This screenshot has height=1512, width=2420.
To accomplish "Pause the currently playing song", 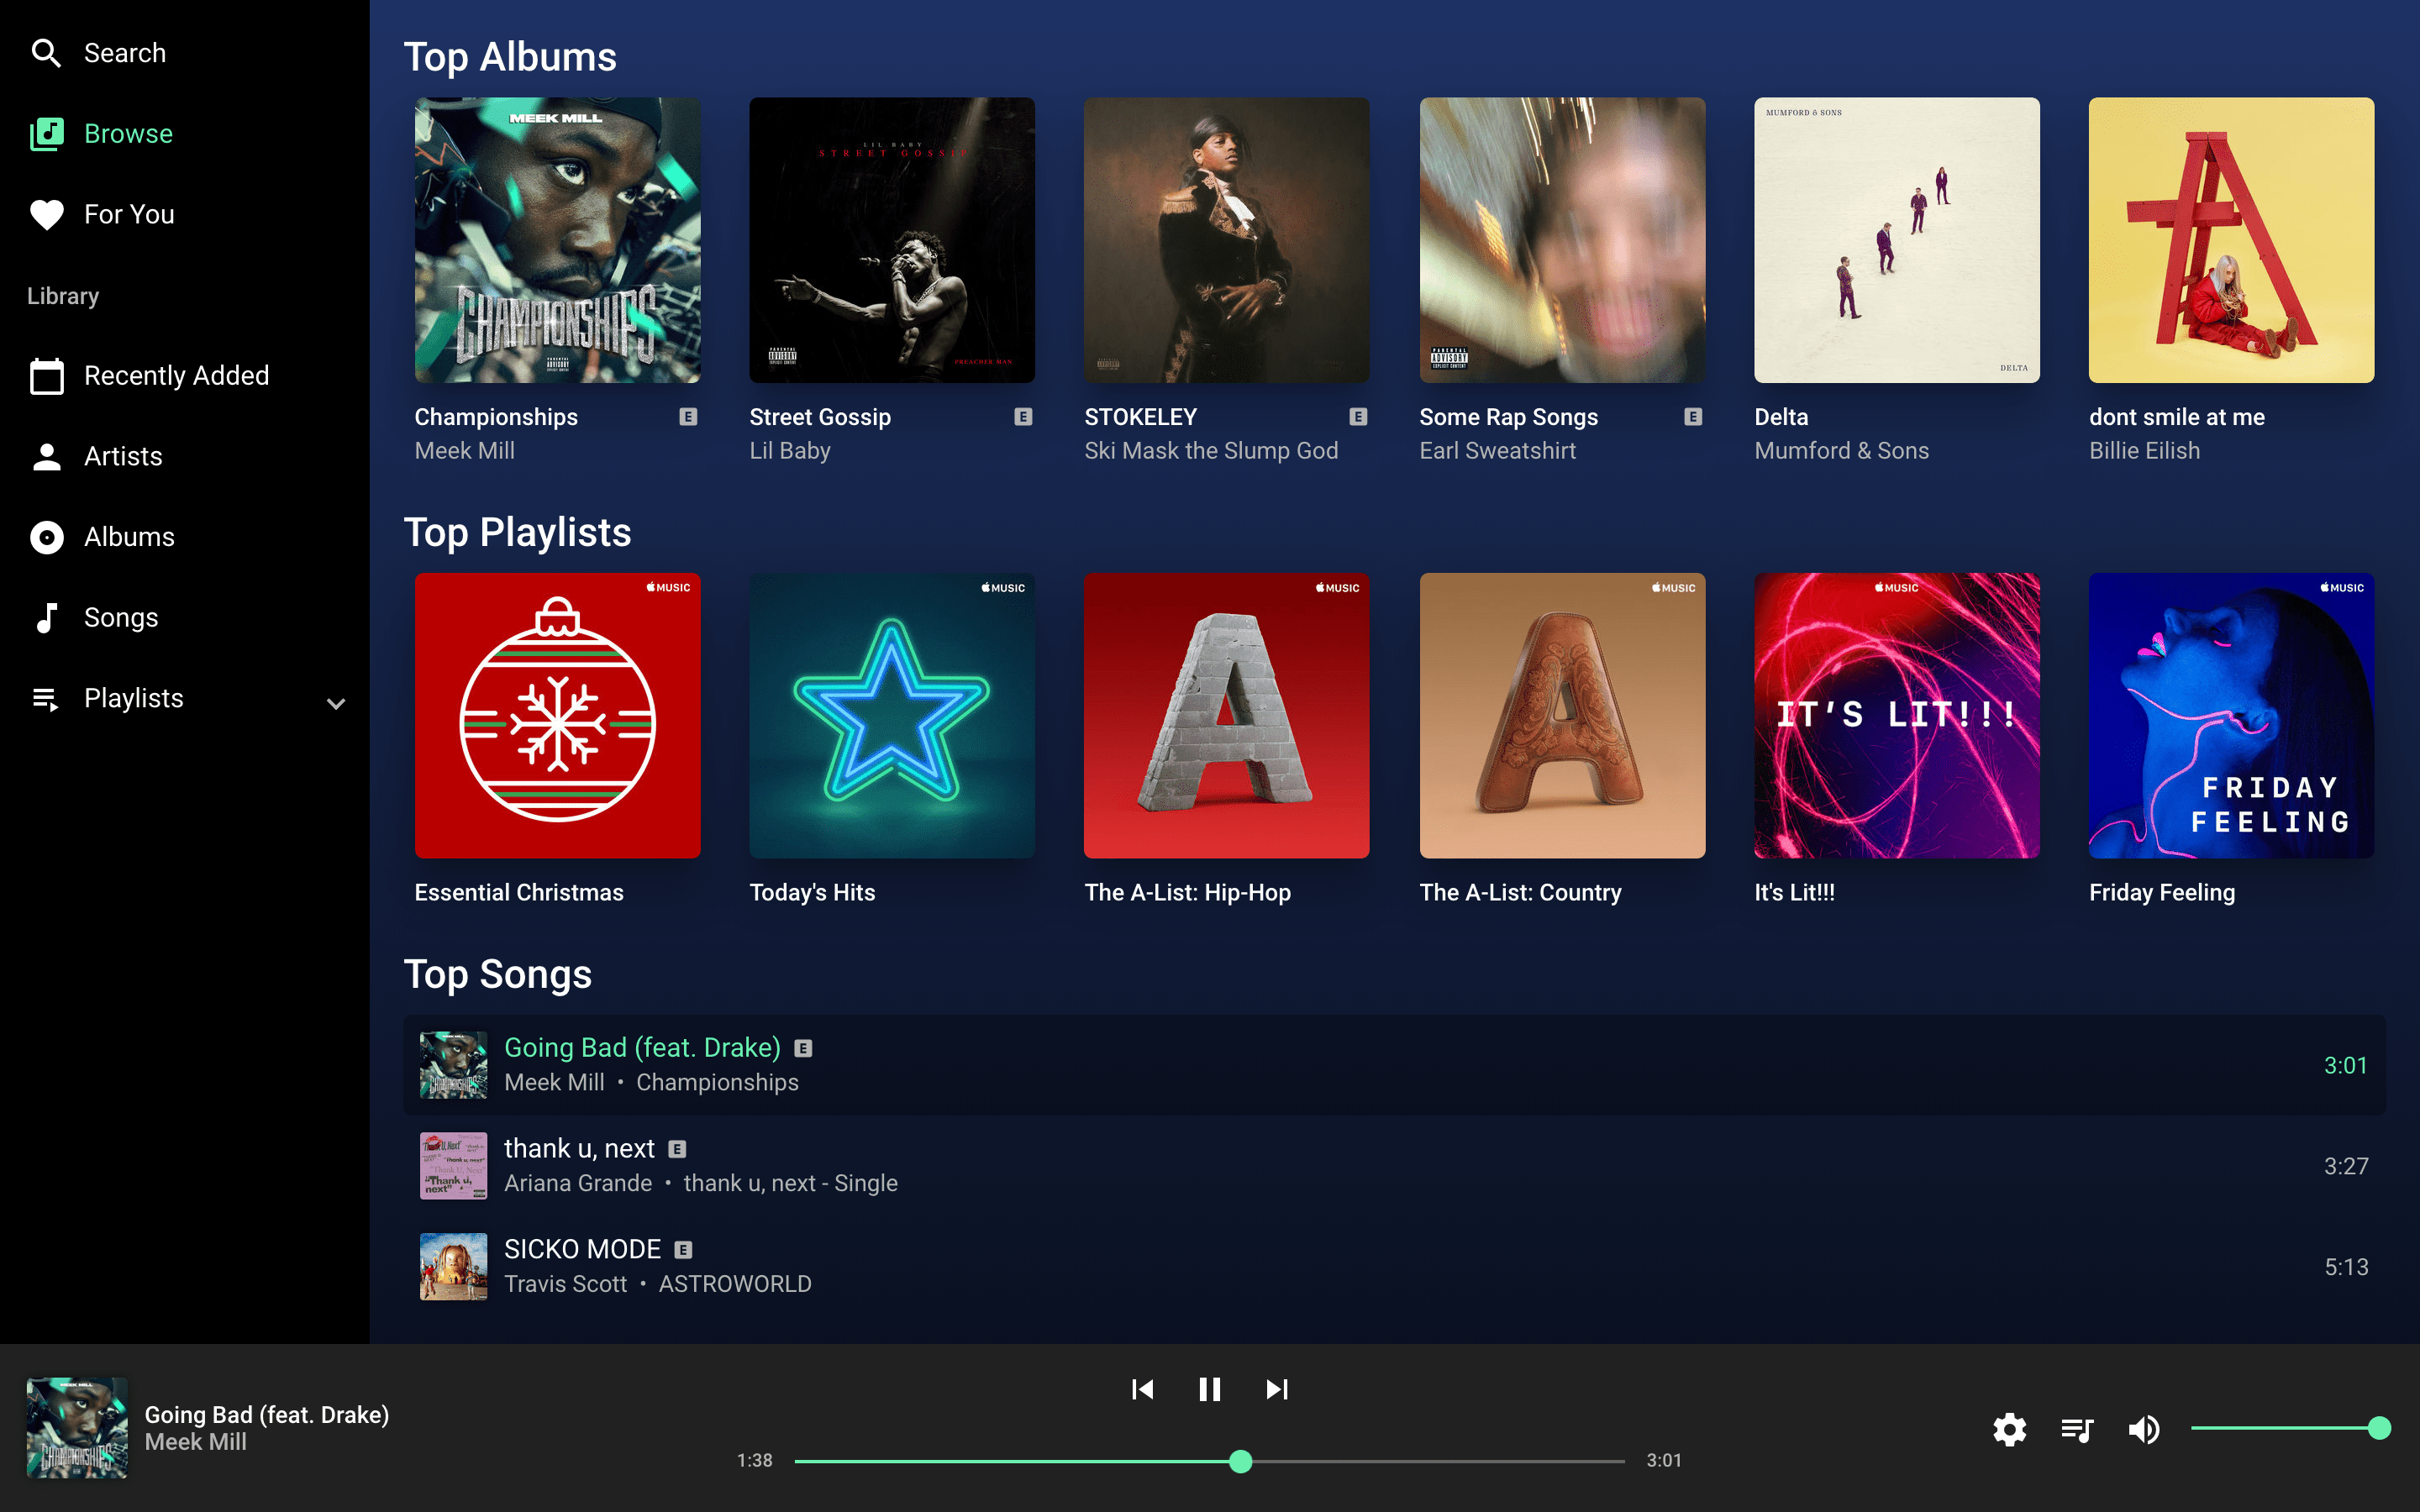I will (x=1209, y=1389).
